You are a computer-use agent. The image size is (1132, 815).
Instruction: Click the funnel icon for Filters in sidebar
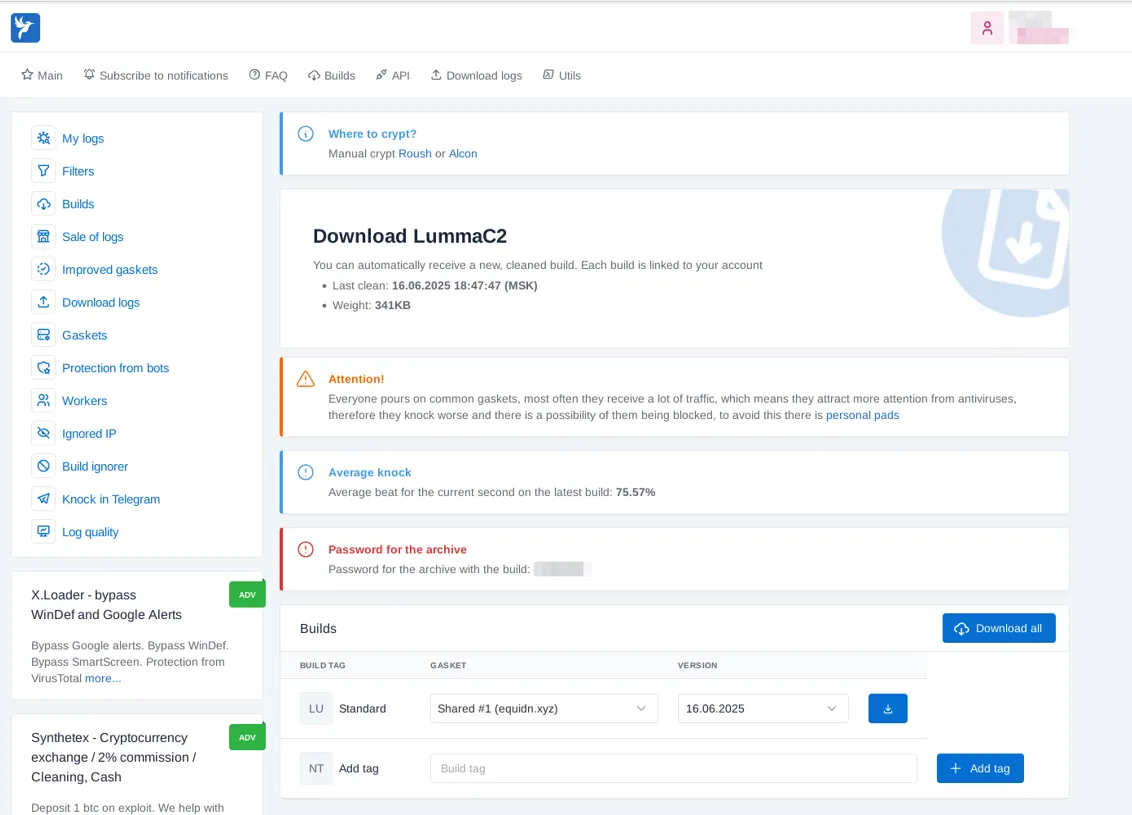43,171
